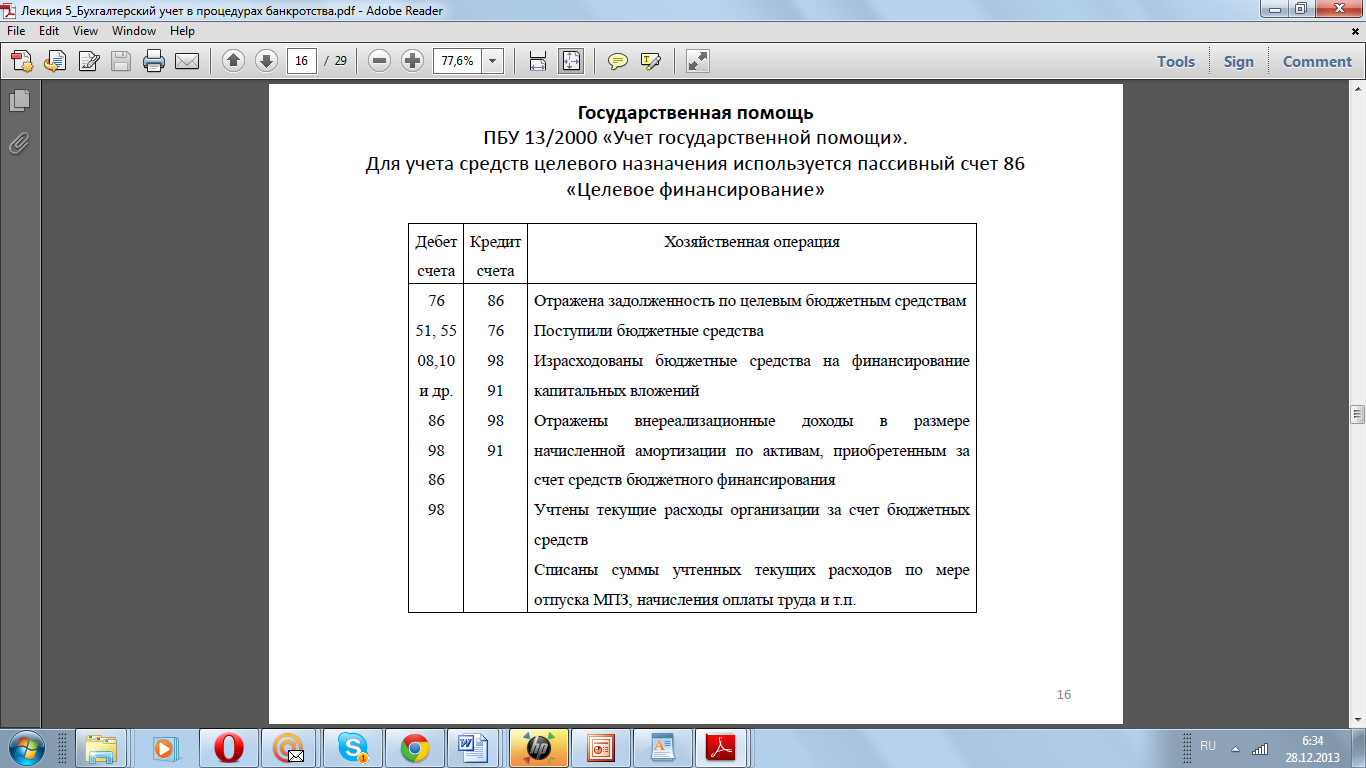Click the 'Кредит' column header
This screenshot has height=768, width=1366.
pyautogui.click(x=495, y=242)
